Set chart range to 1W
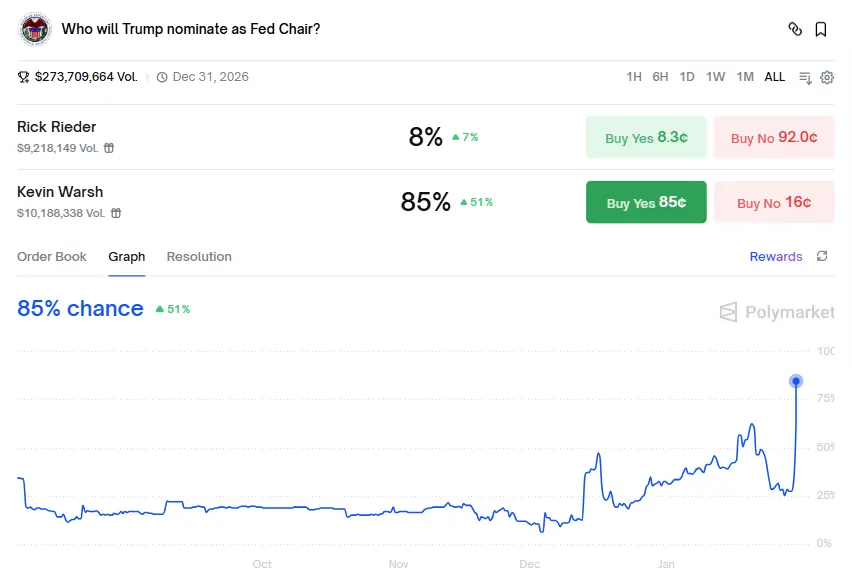Image resolution: width=852 pixels, height=585 pixels. click(715, 77)
